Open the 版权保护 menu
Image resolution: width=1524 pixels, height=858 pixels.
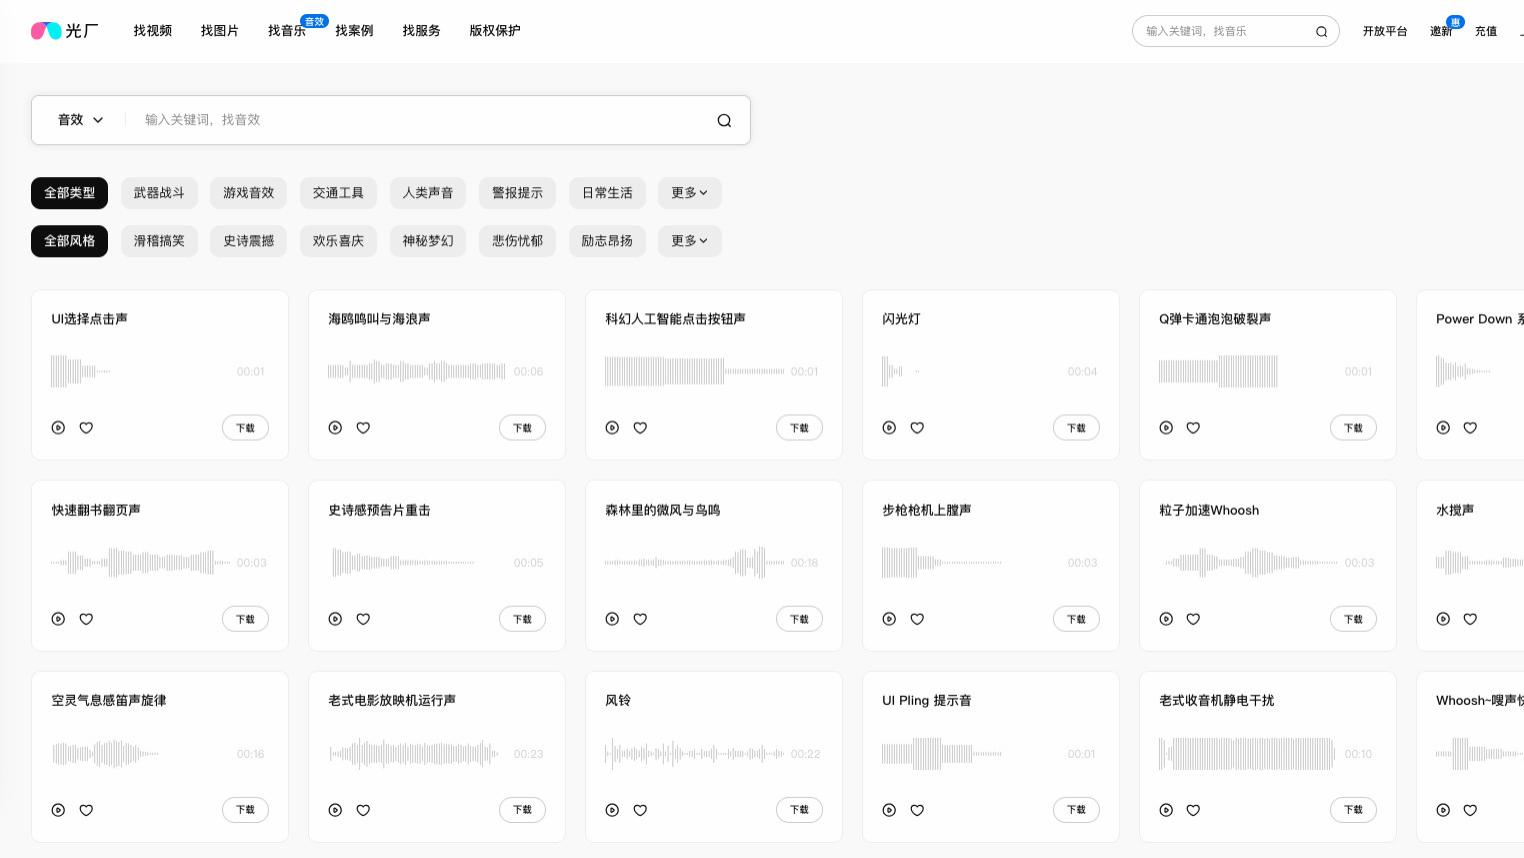(495, 31)
